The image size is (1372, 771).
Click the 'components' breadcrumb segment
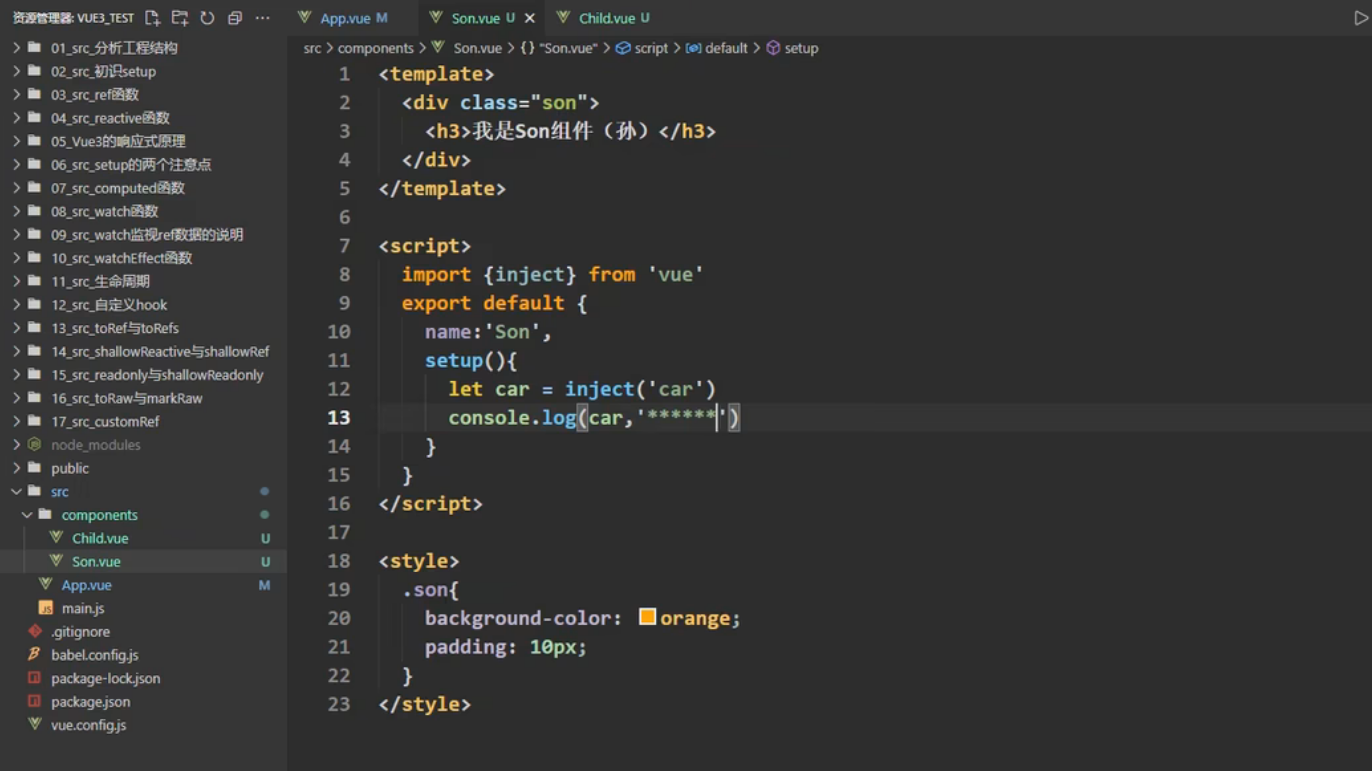pyautogui.click(x=375, y=48)
